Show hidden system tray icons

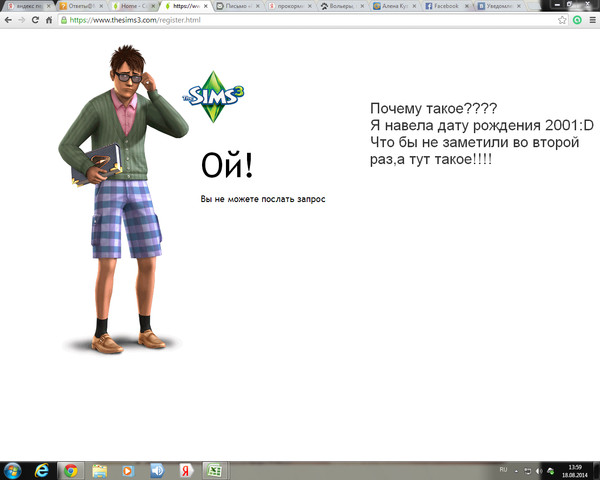coord(517,471)
